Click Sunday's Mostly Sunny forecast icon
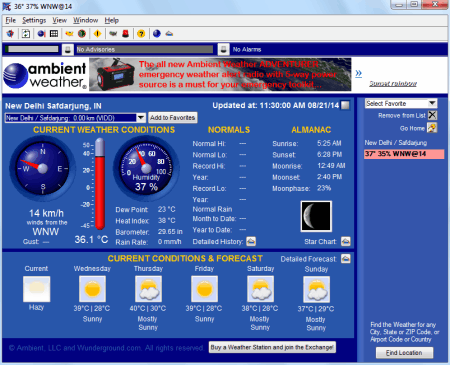The image size is (450, 365). [317, 289]
